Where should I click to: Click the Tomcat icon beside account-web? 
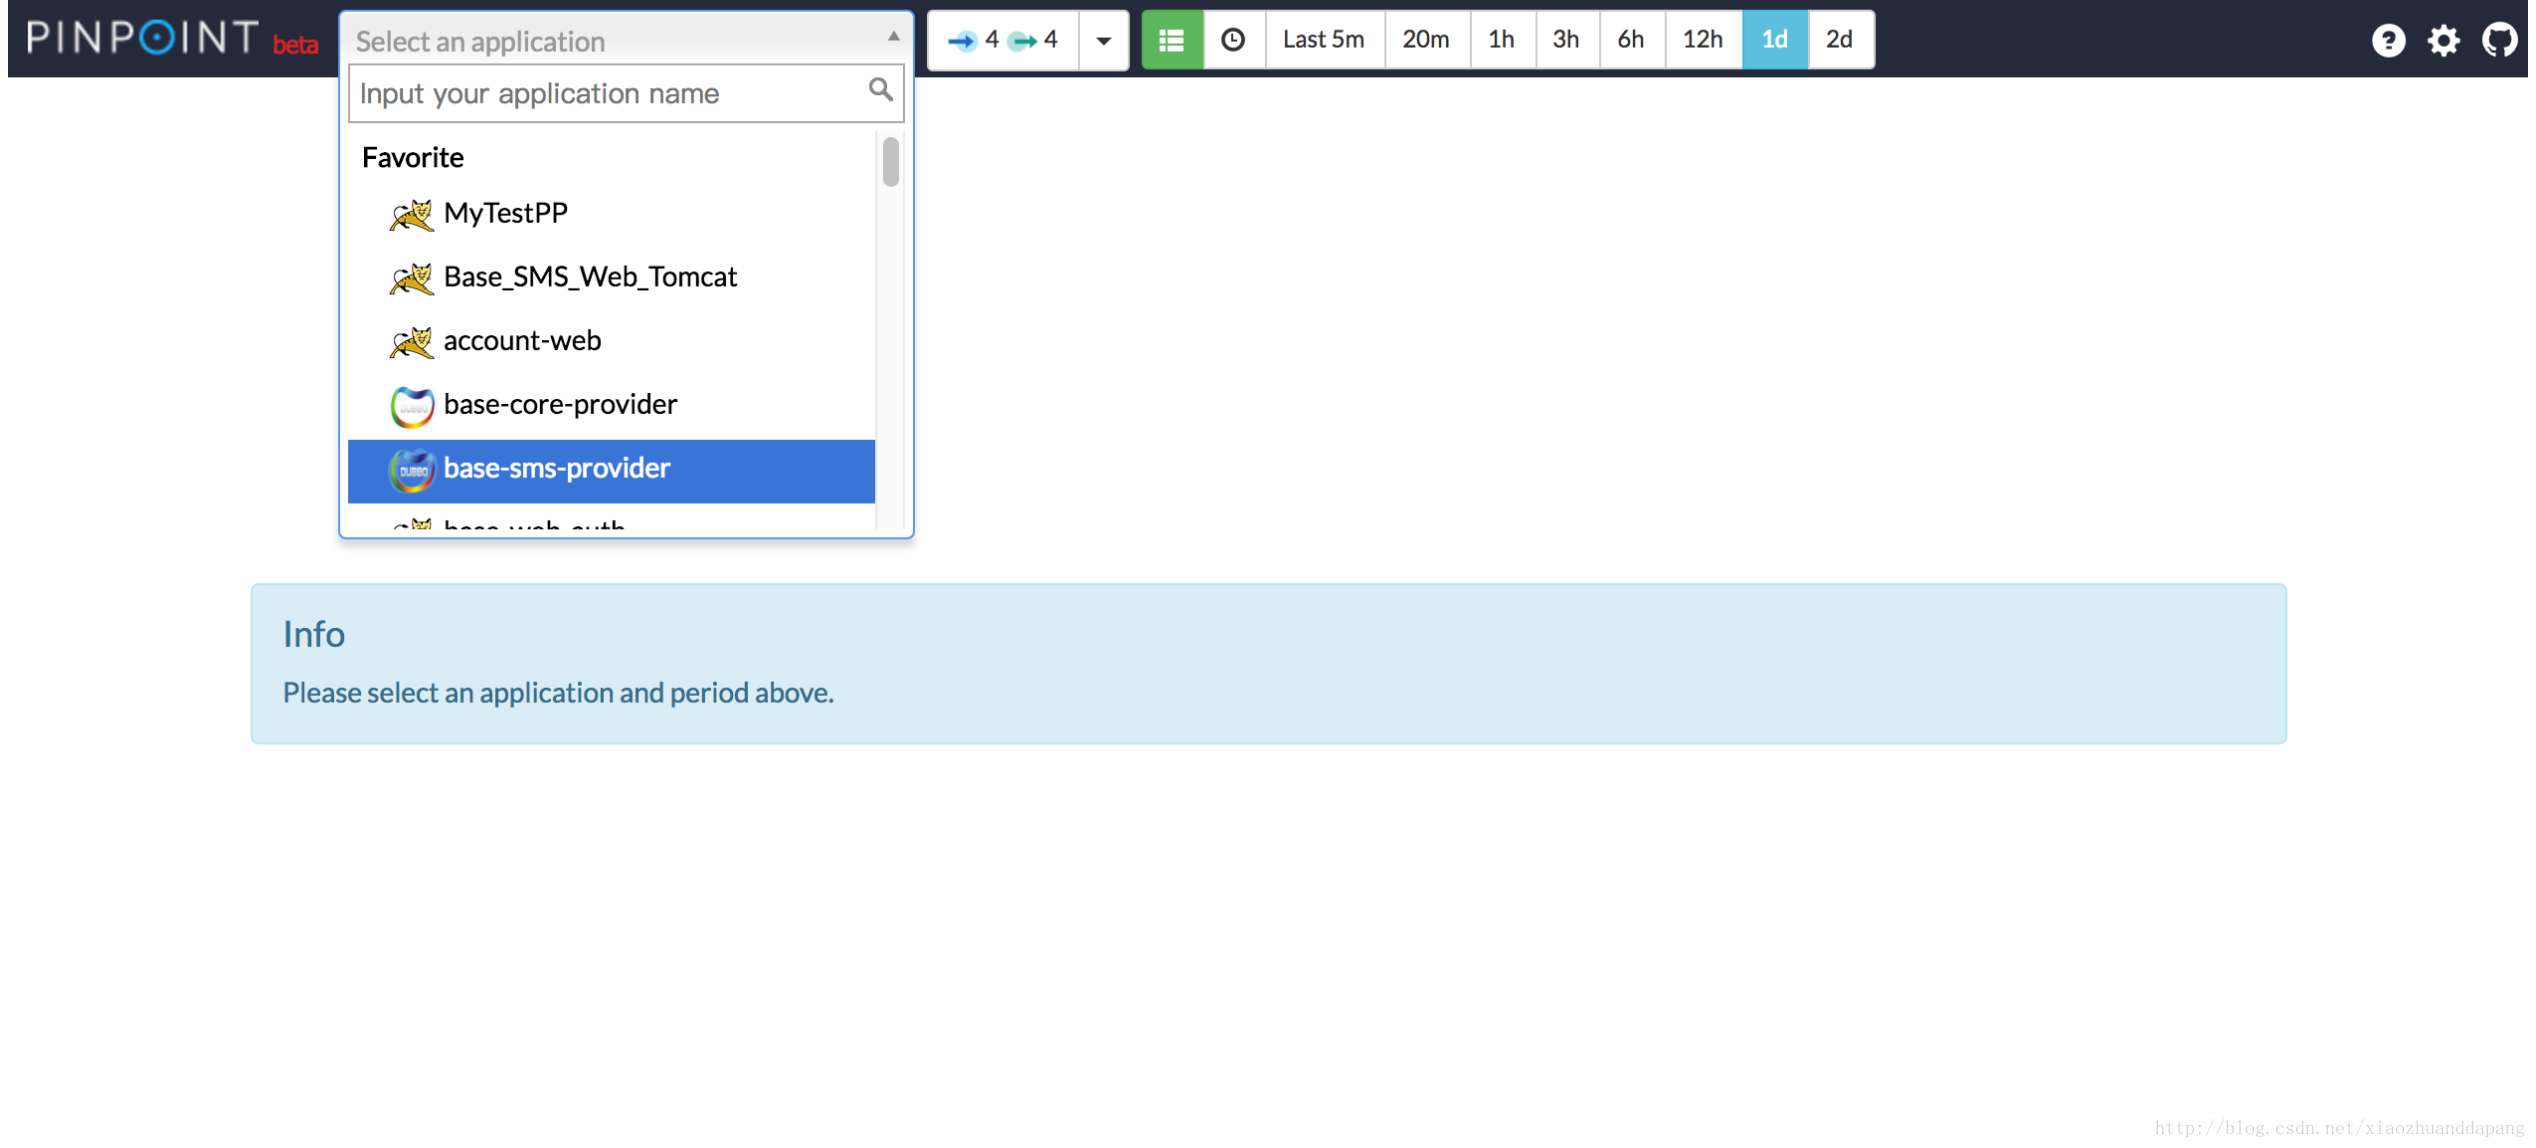click(x=411, y=342)
